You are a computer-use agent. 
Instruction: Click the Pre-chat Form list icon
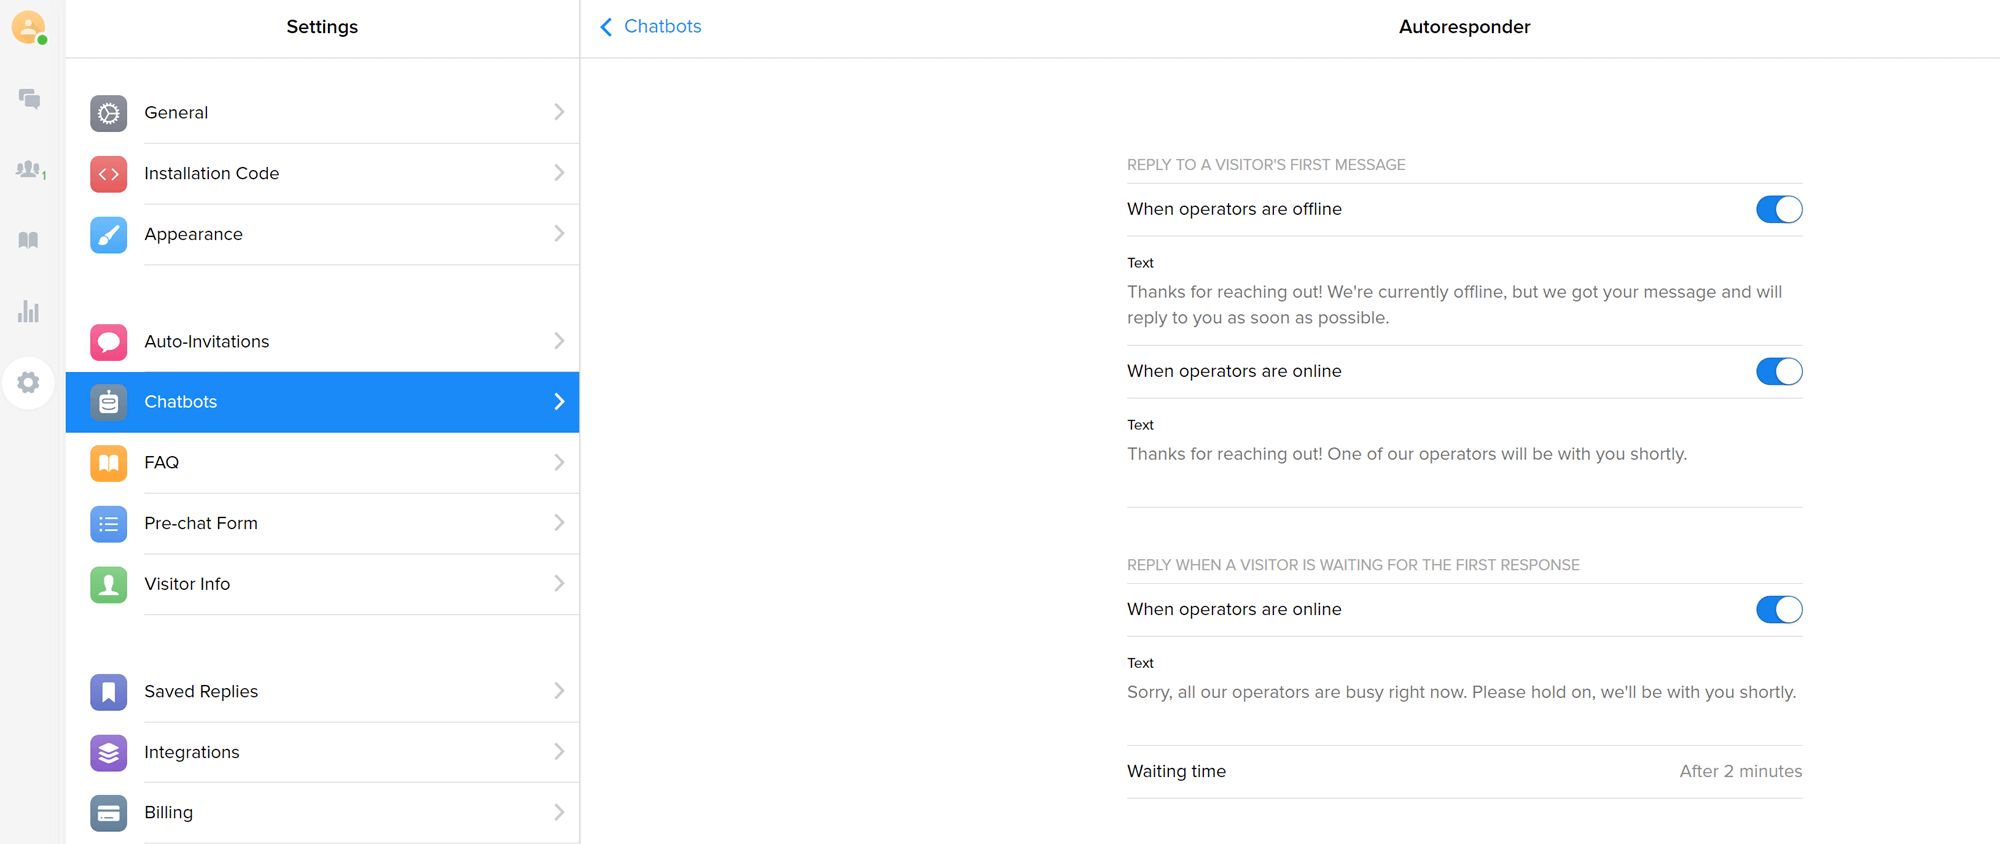(x=108, y=524)
